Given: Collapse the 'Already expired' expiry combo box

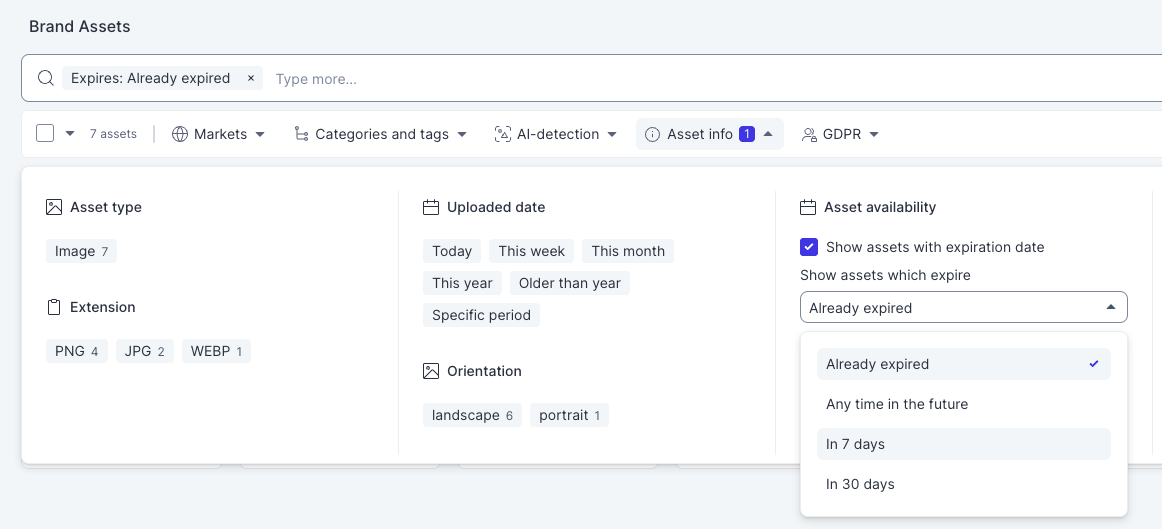Looking at the screenshot, I should 963,307.
